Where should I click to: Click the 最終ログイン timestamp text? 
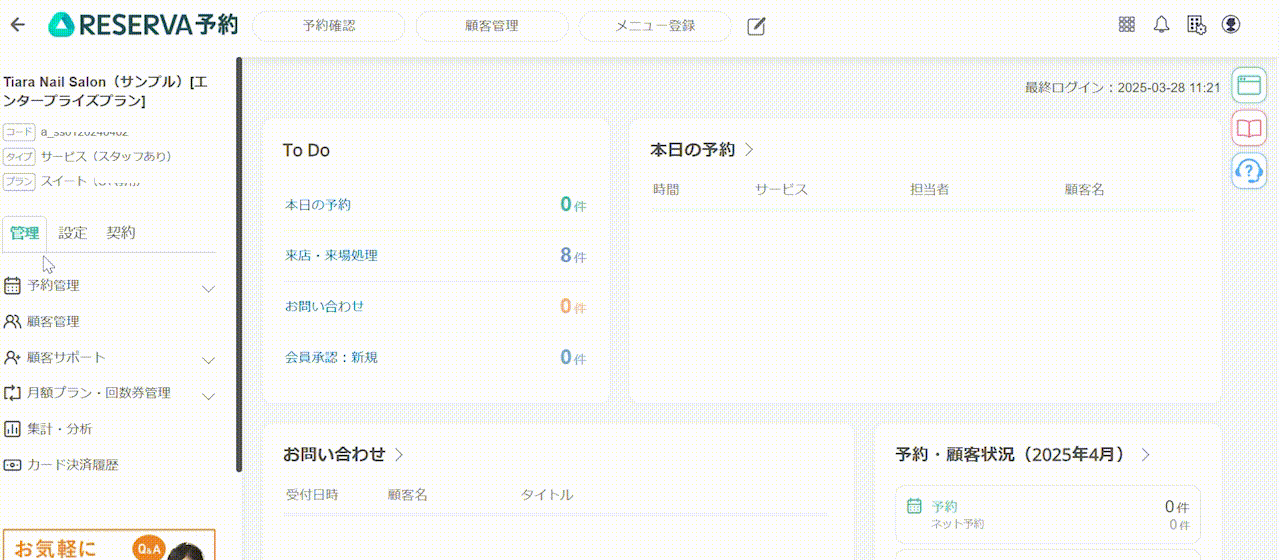click(1122, 88)
